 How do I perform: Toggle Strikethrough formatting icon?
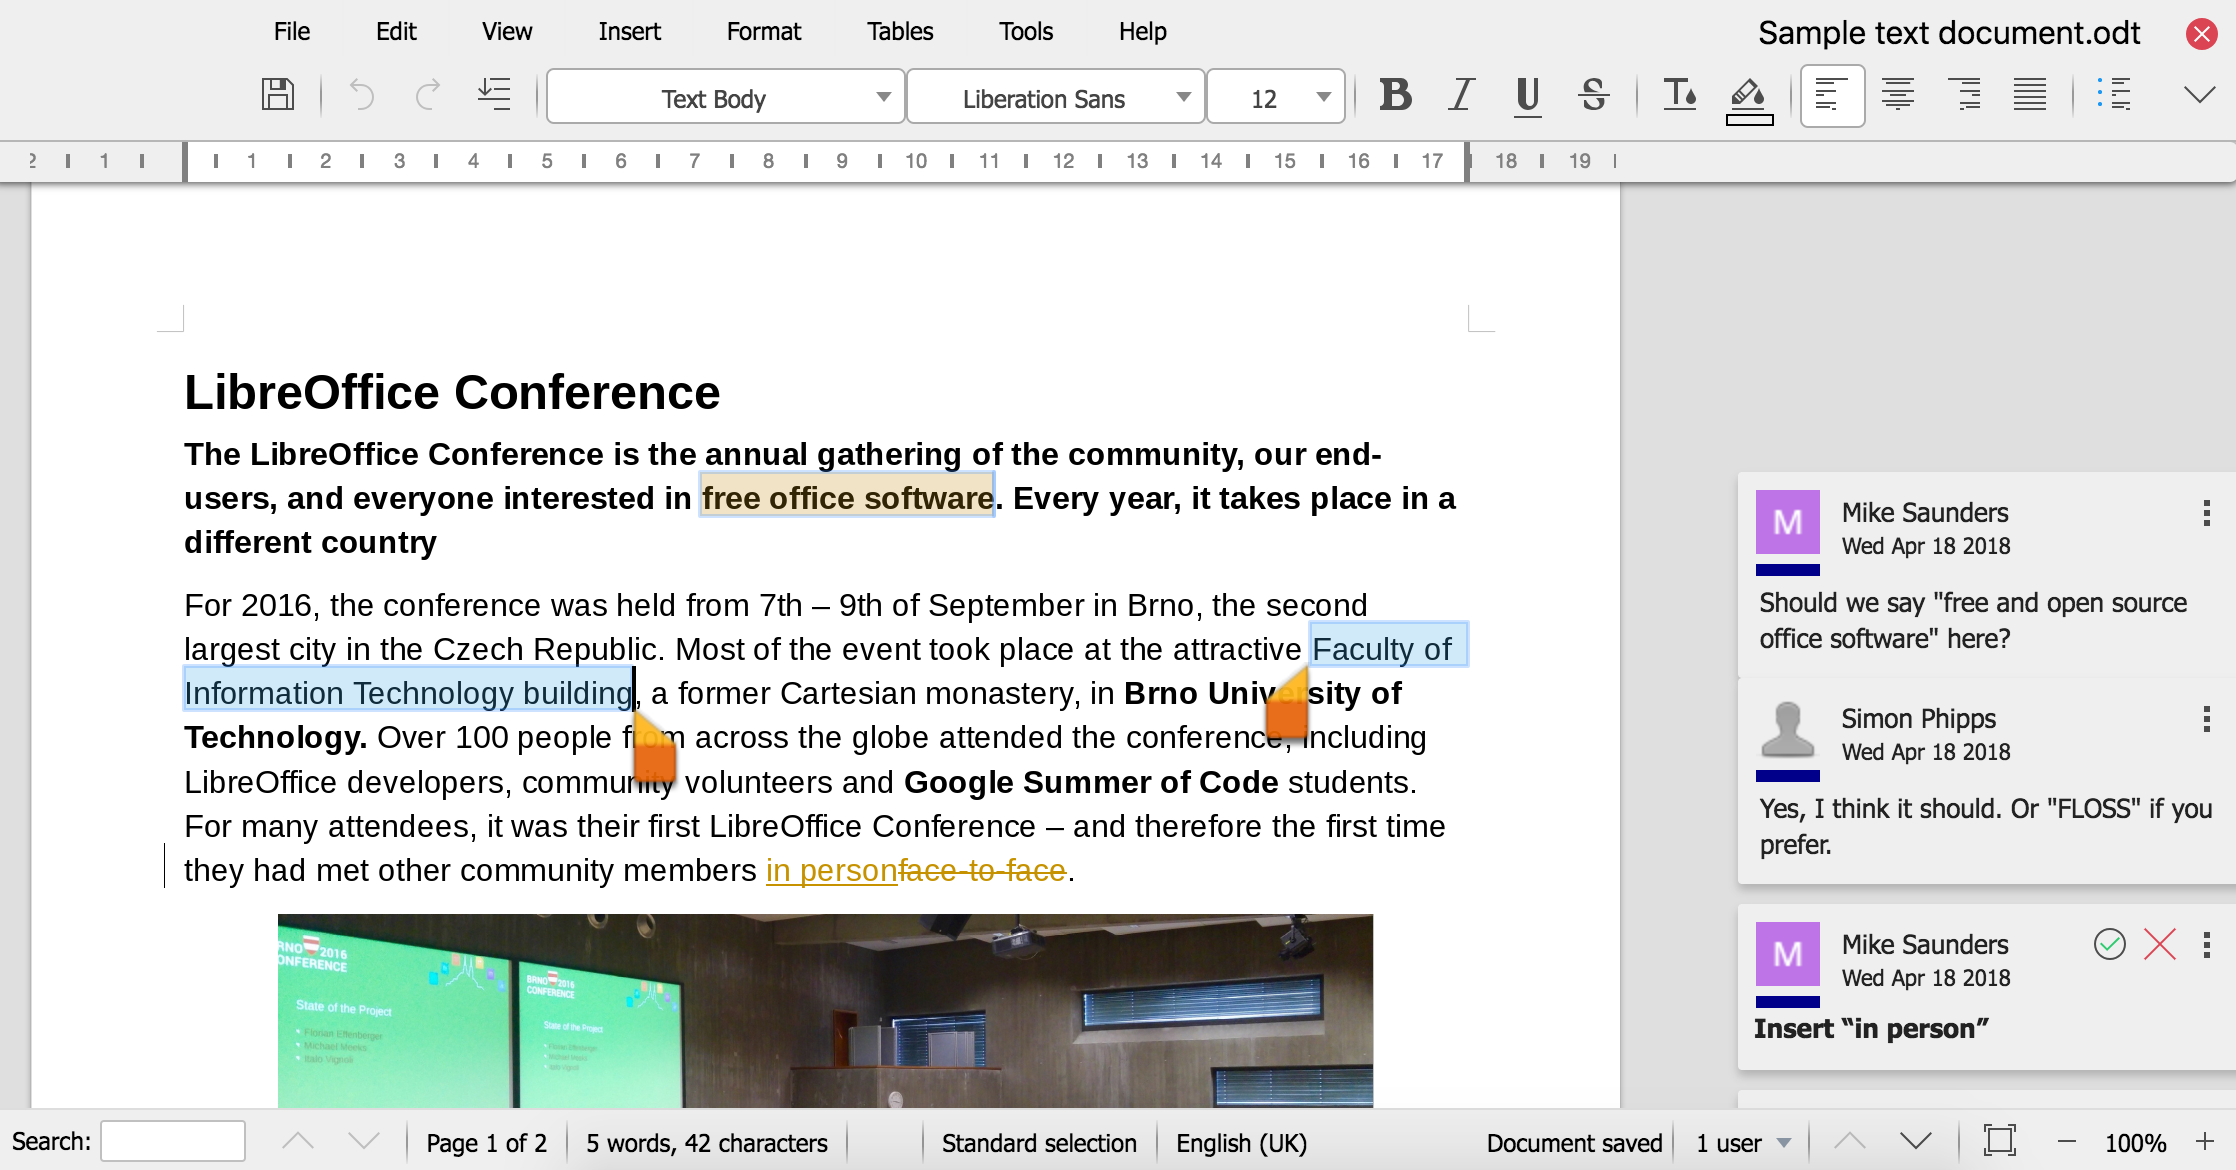pos(1596,98)
